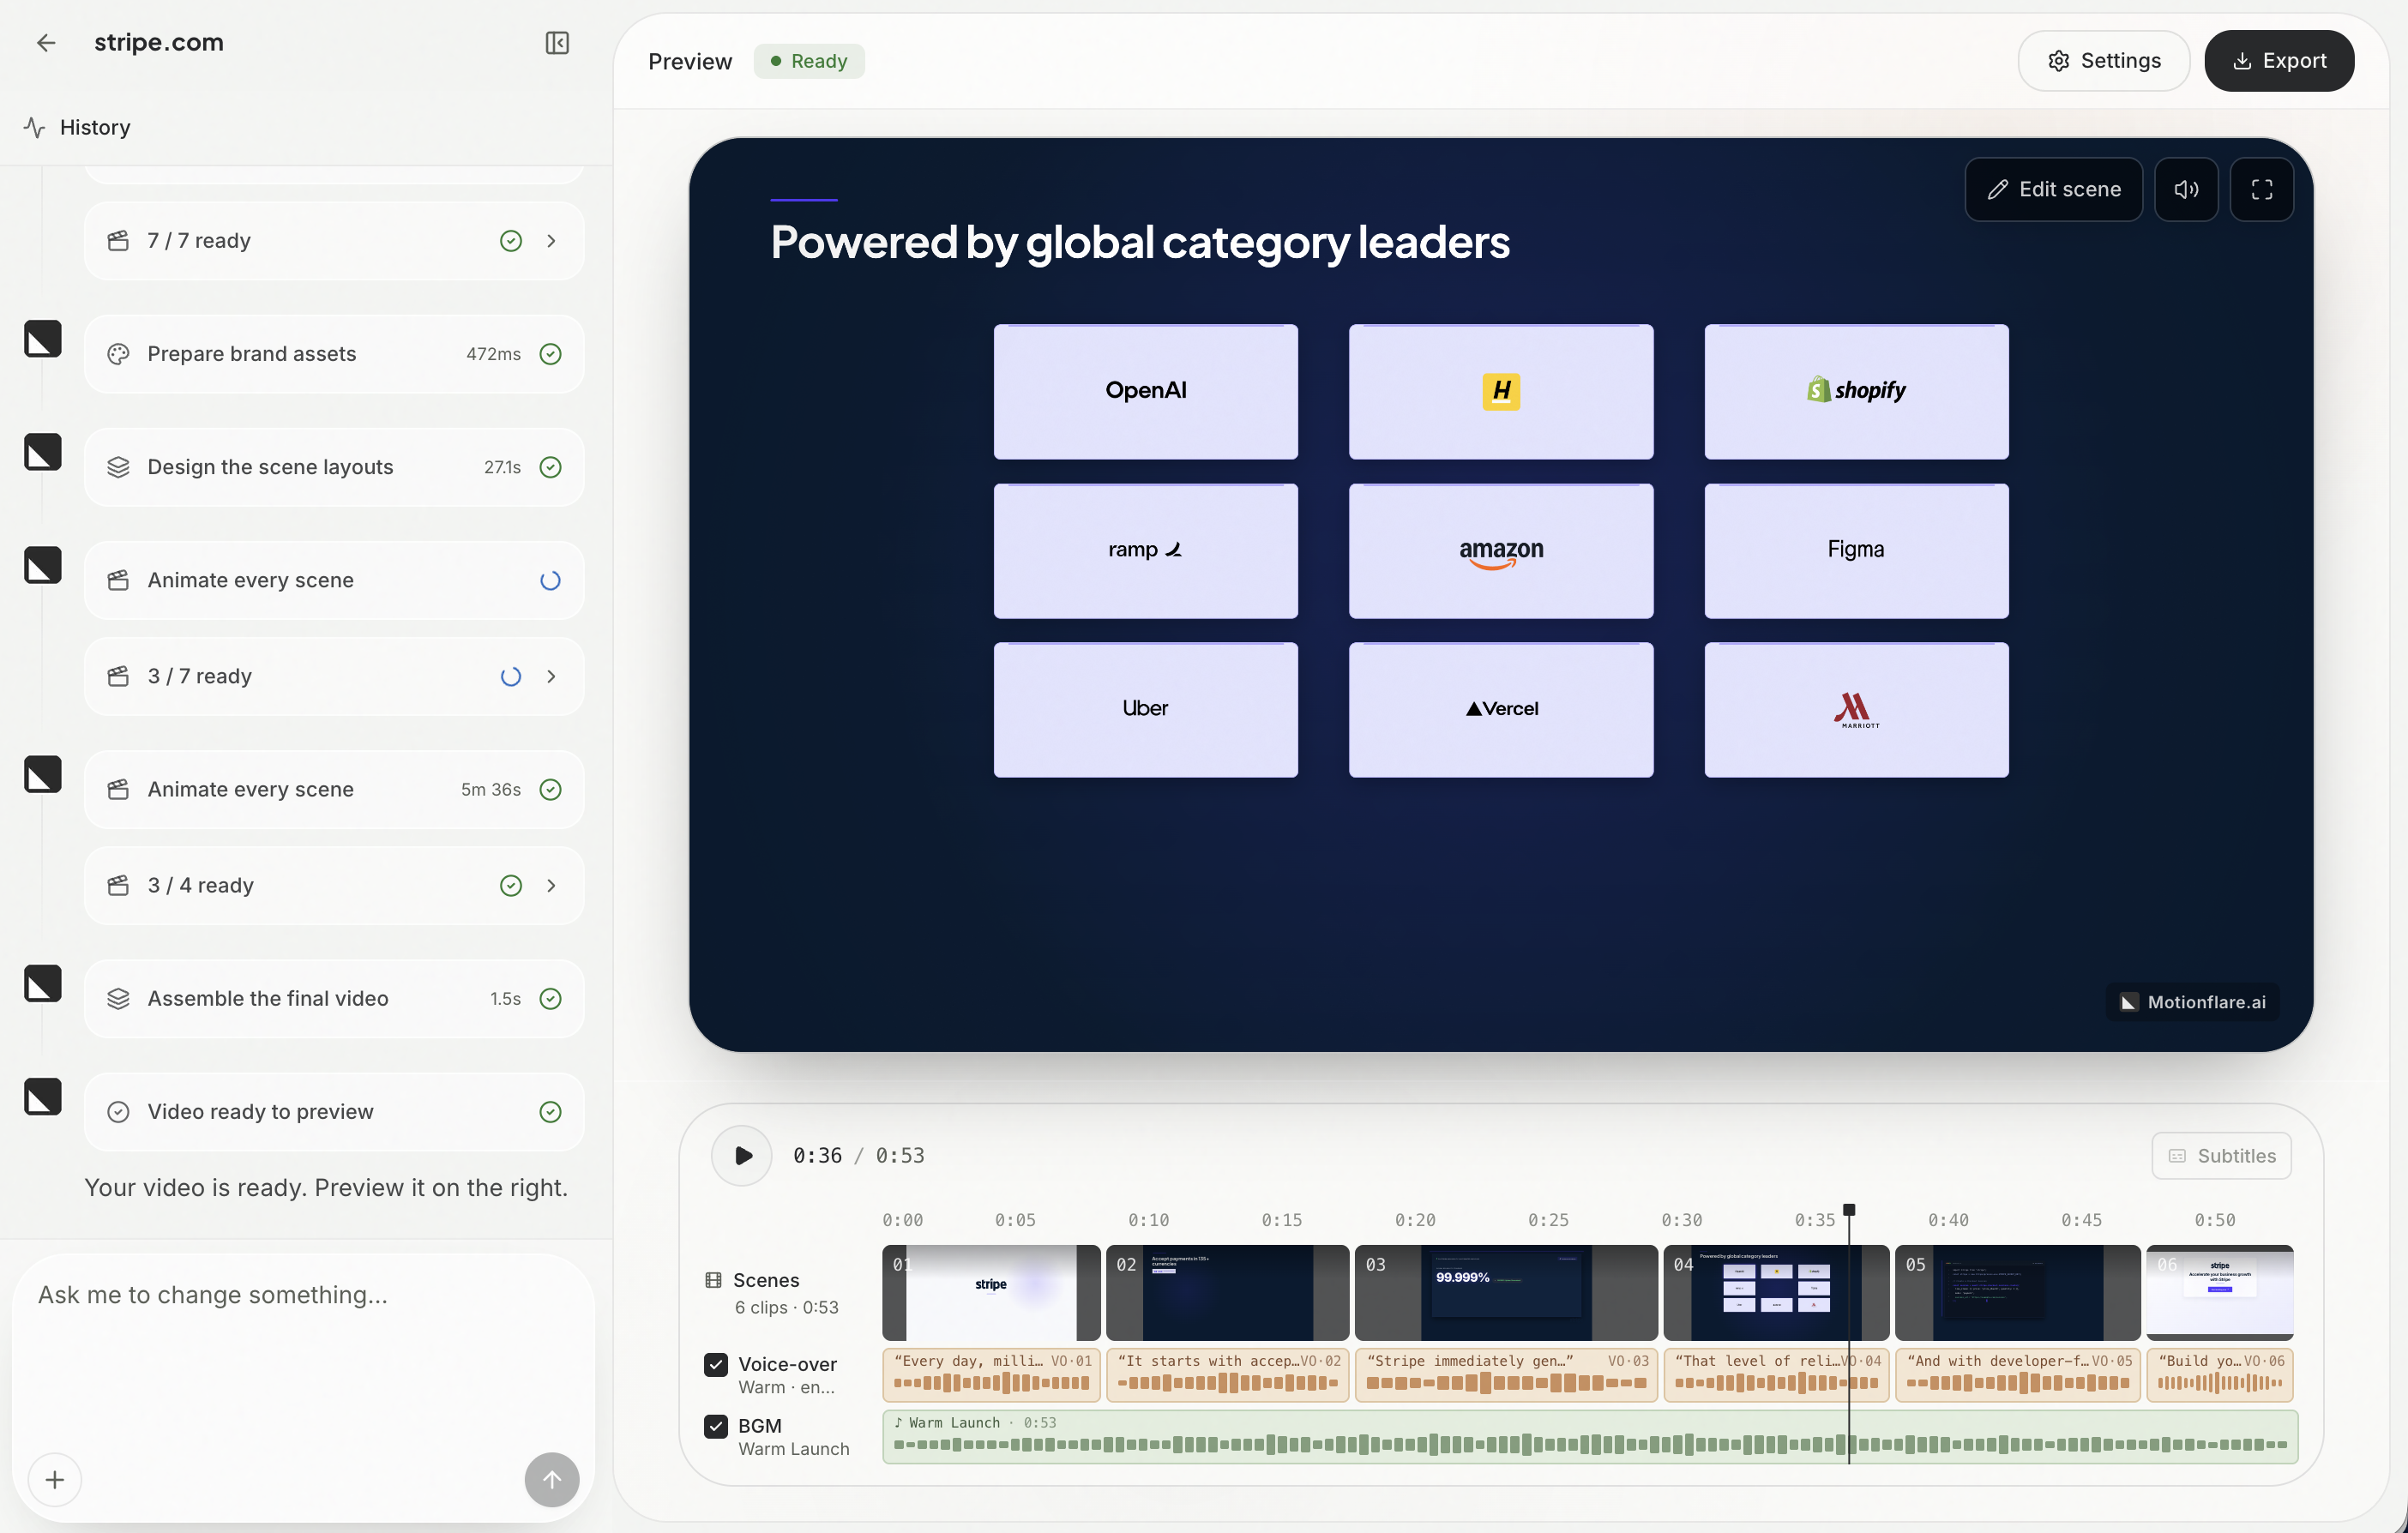Click the Amazon logo card

(x=1501, y=551)
